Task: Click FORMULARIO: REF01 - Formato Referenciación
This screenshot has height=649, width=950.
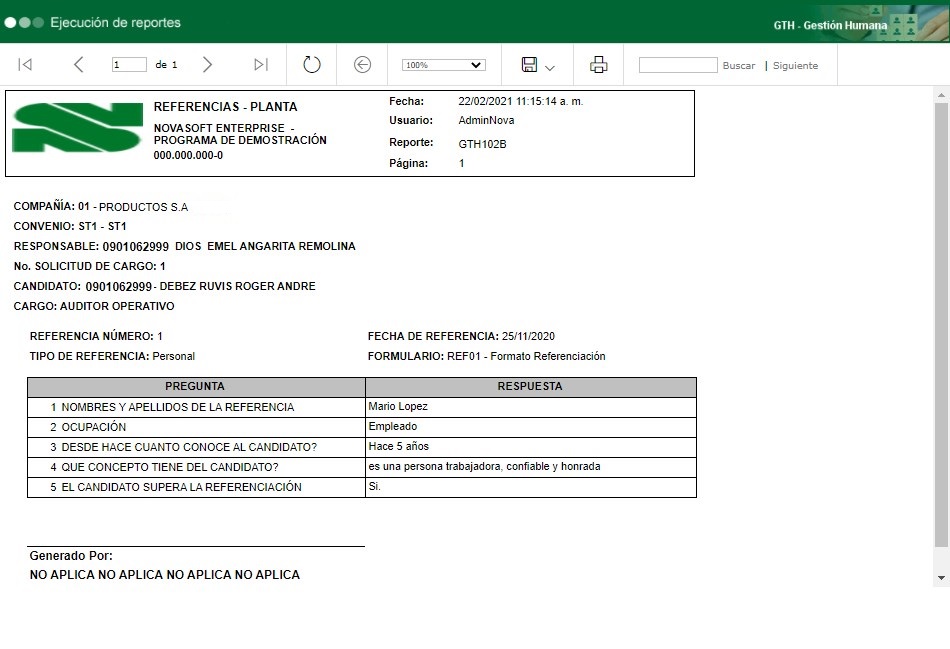Action: click(x=487, y=356)
